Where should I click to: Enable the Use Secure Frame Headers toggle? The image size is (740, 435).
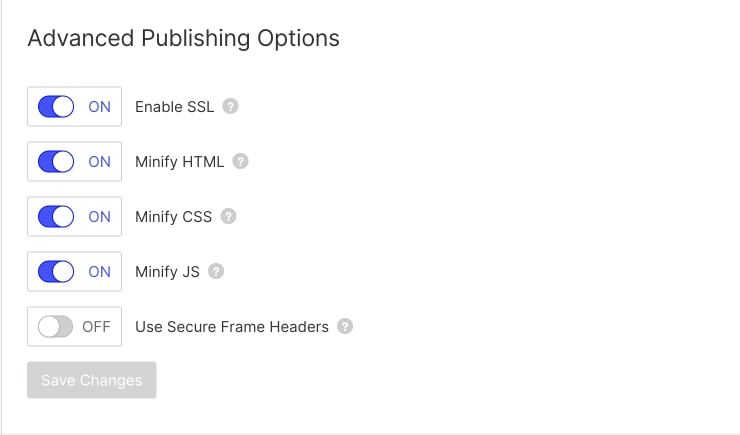tap(56, 326)
